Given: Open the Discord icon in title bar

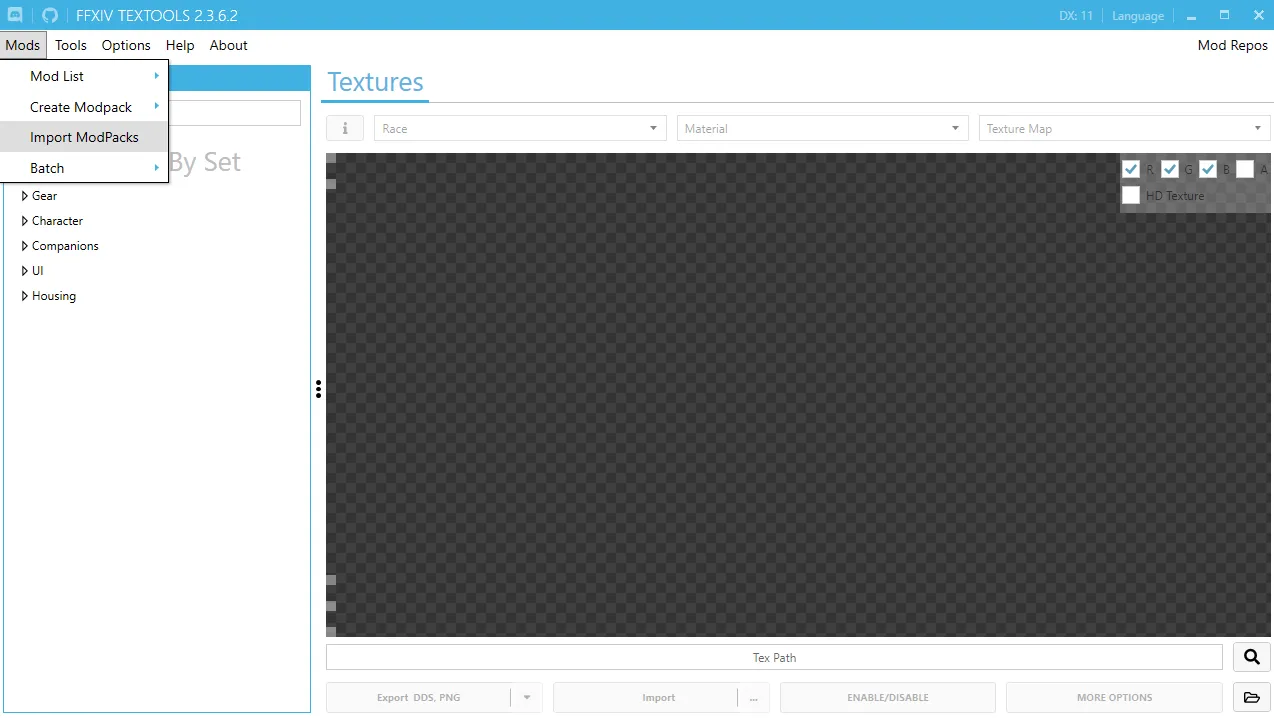Looking at the screenshot, I should (16, 16).
